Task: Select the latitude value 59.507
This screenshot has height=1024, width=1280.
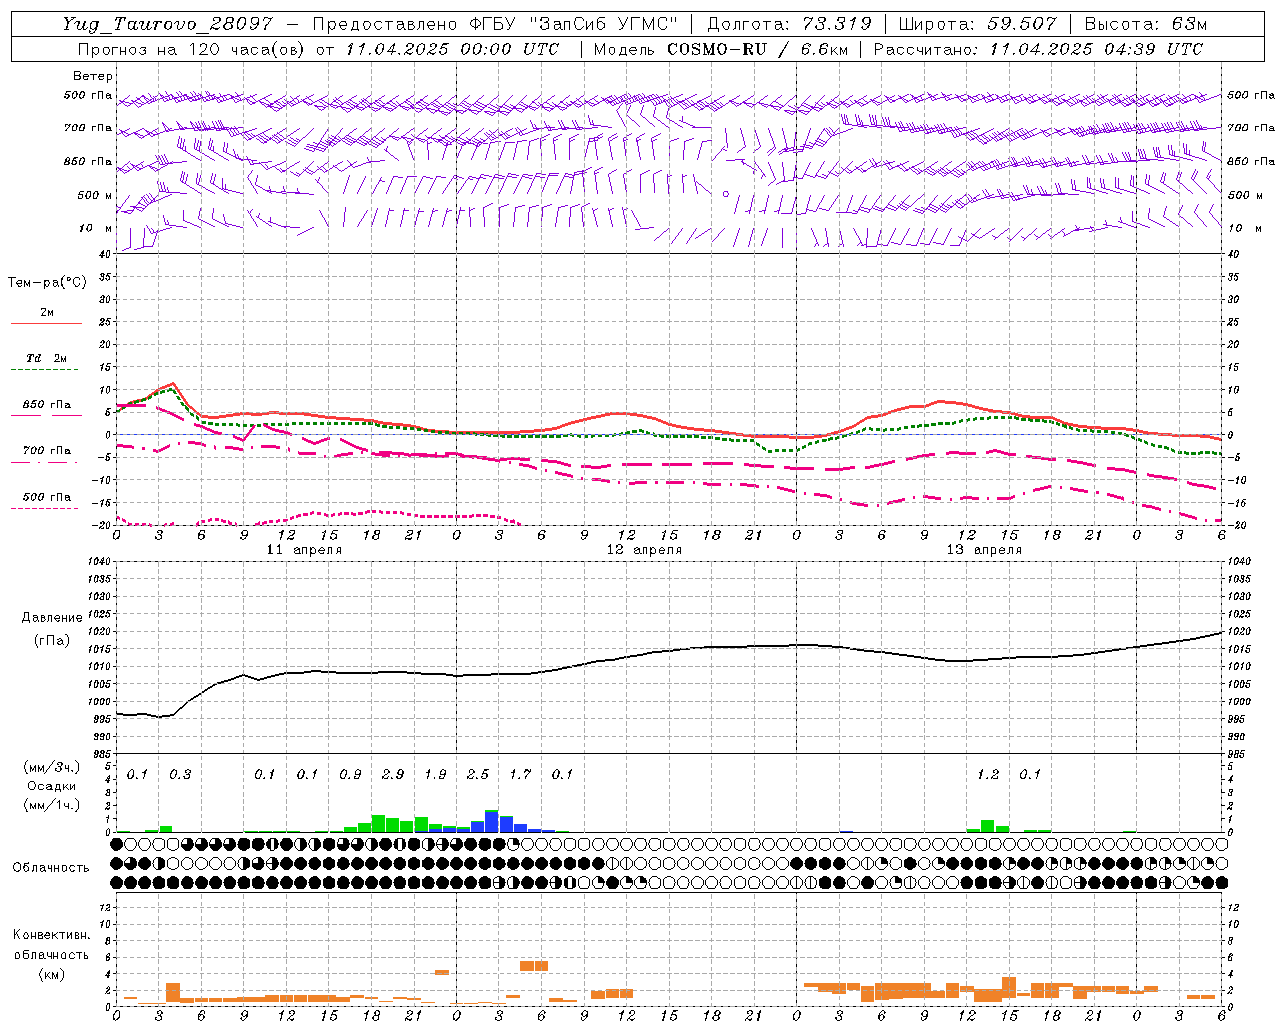Action: [x=1023, y=24]
